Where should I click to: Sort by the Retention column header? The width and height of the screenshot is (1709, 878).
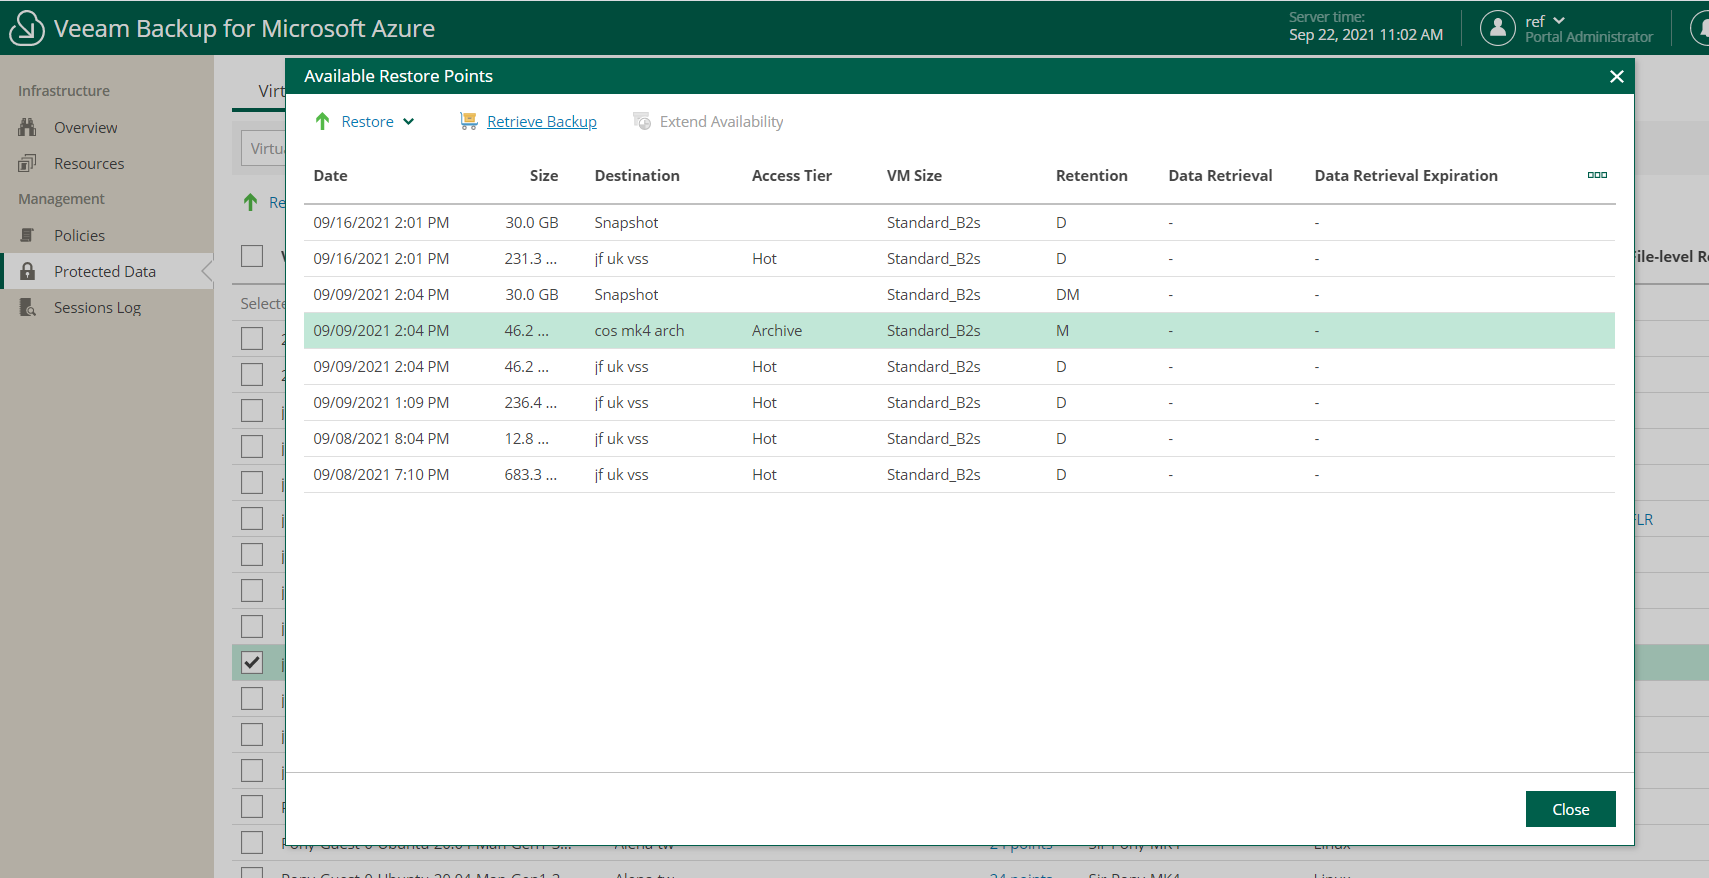[1091, 175]
